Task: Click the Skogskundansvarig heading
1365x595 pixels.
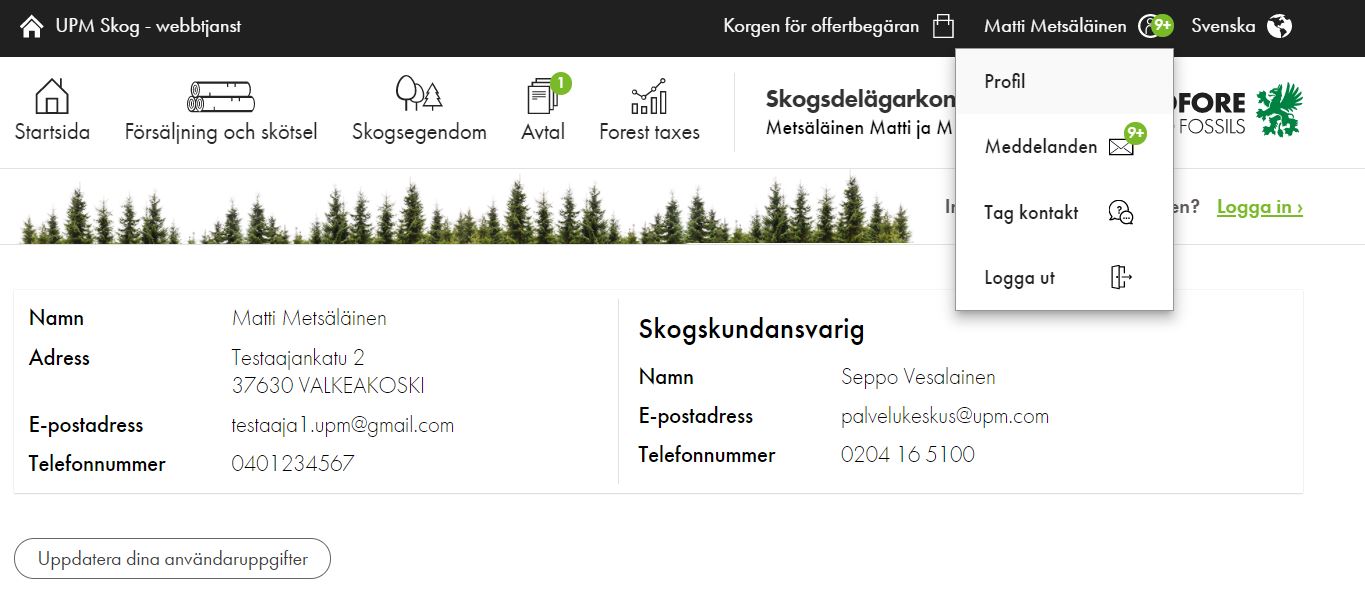Action: pos(752,330)
